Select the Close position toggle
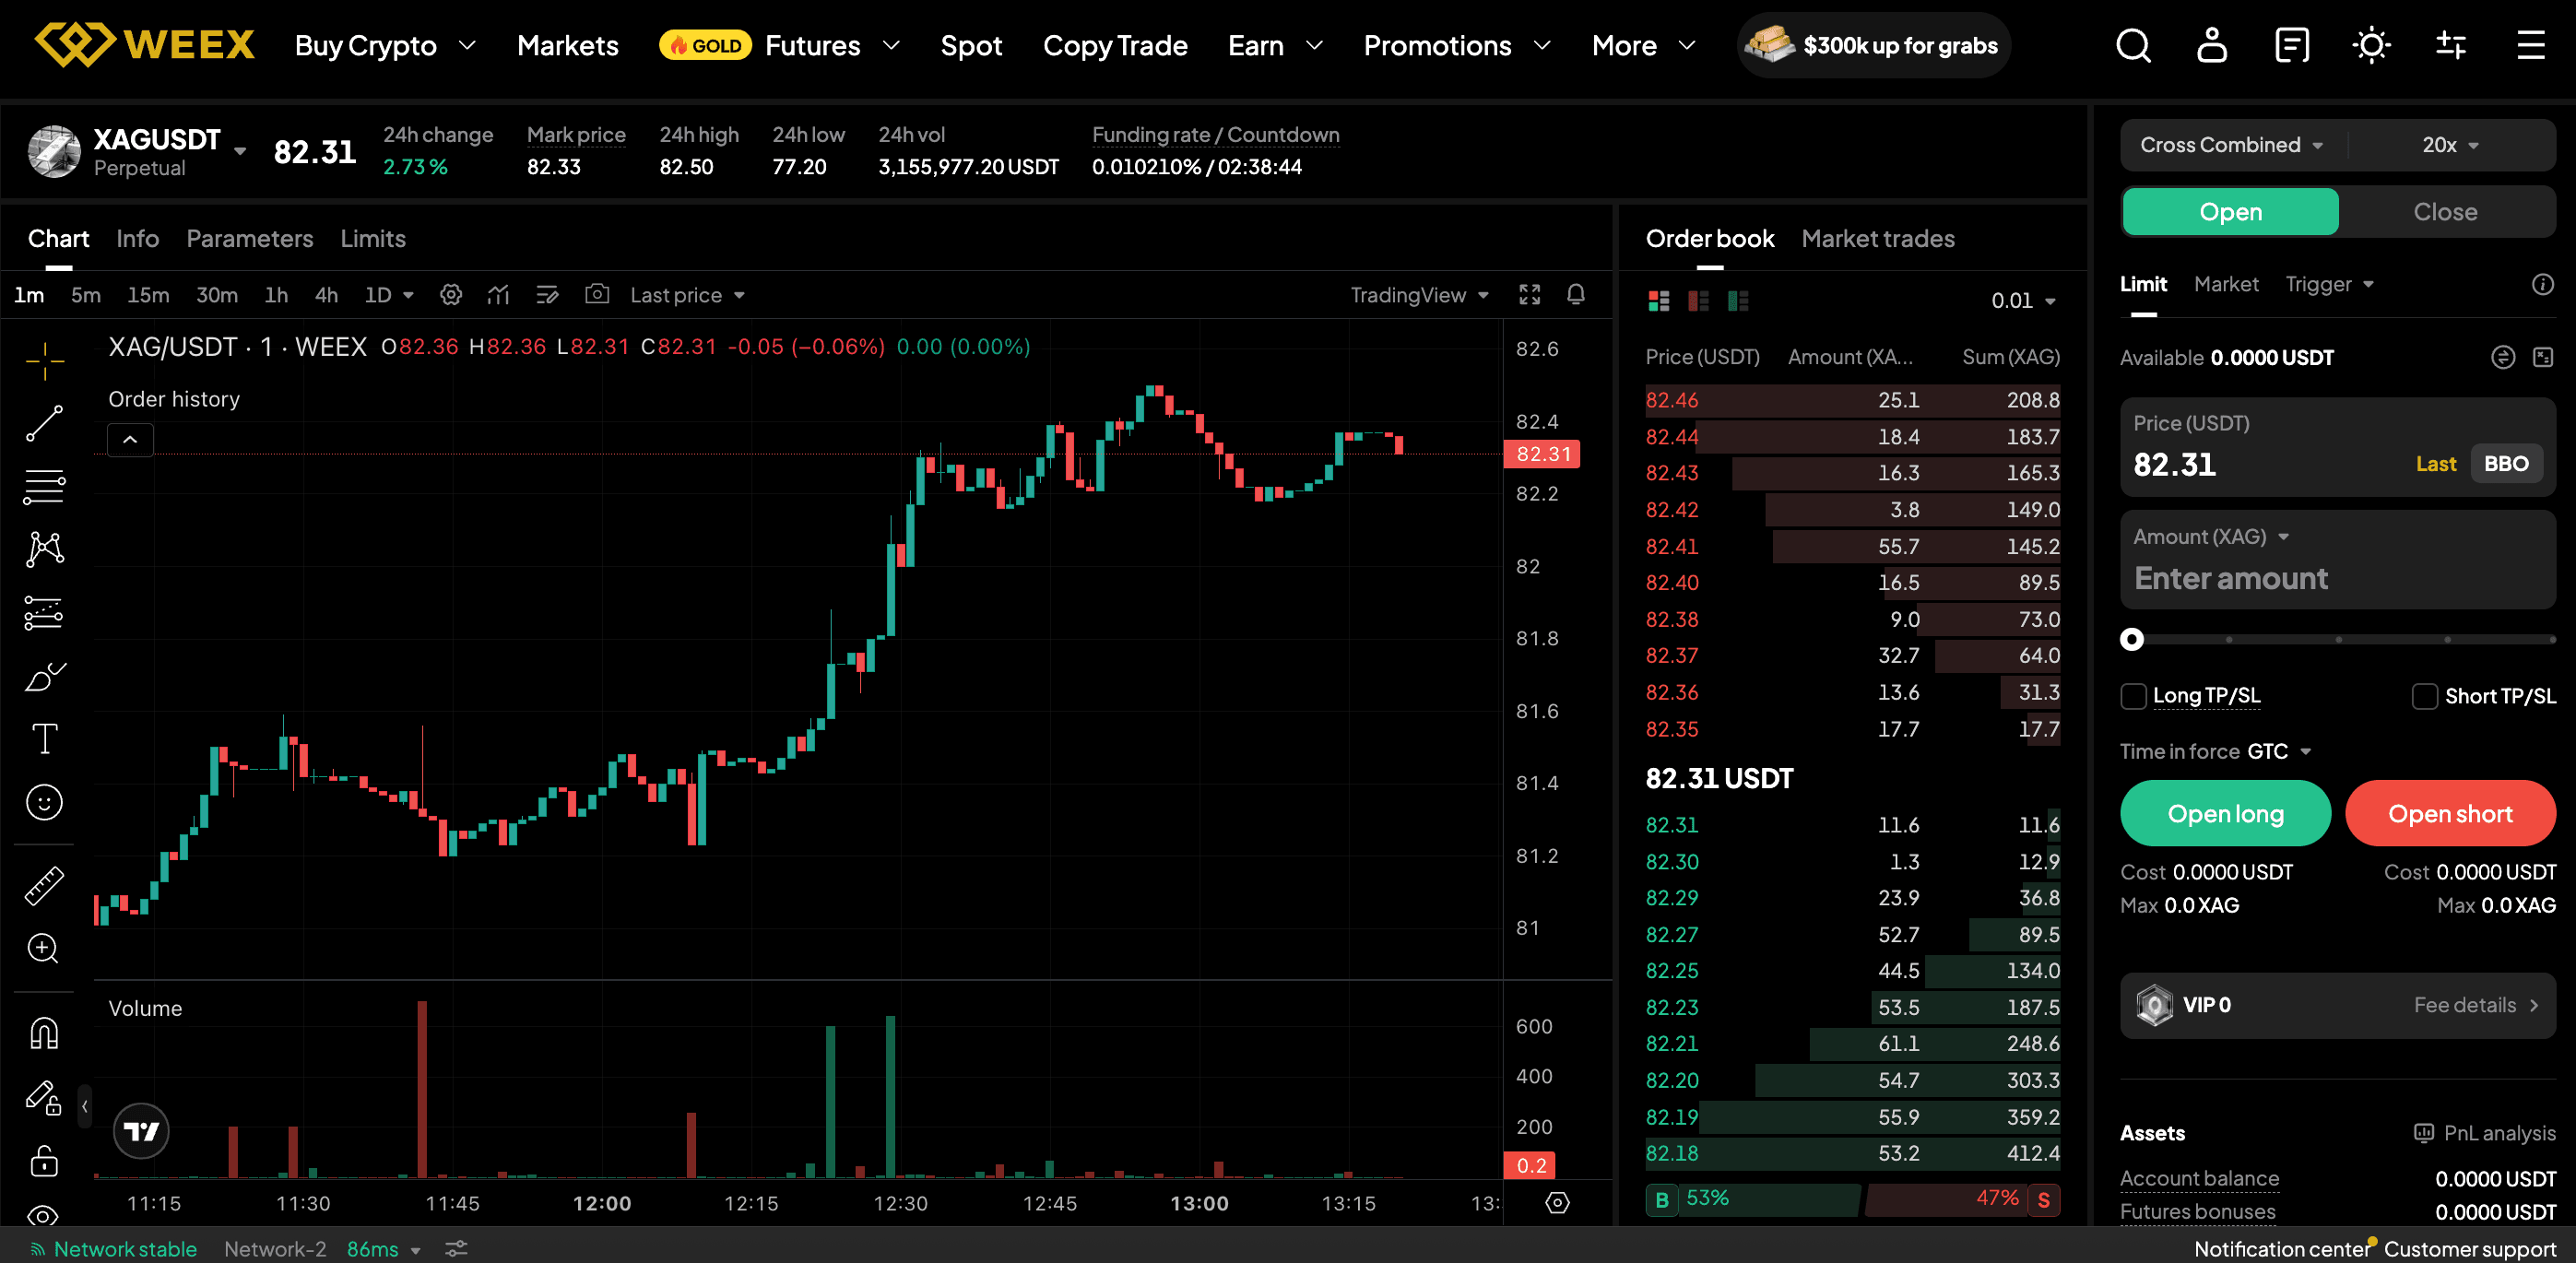Viewport: 2576px width, 1263px height. pos(2445,212)
